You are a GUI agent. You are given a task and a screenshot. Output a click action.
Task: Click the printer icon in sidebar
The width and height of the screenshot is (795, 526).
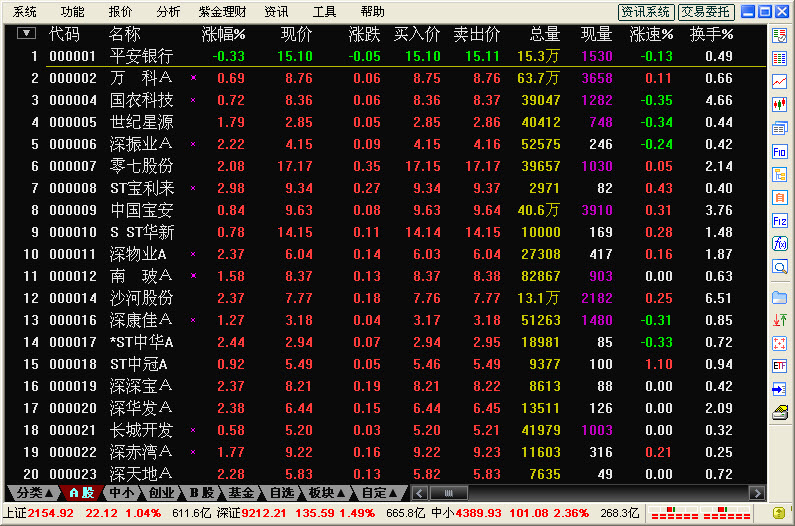click(779, 412)
